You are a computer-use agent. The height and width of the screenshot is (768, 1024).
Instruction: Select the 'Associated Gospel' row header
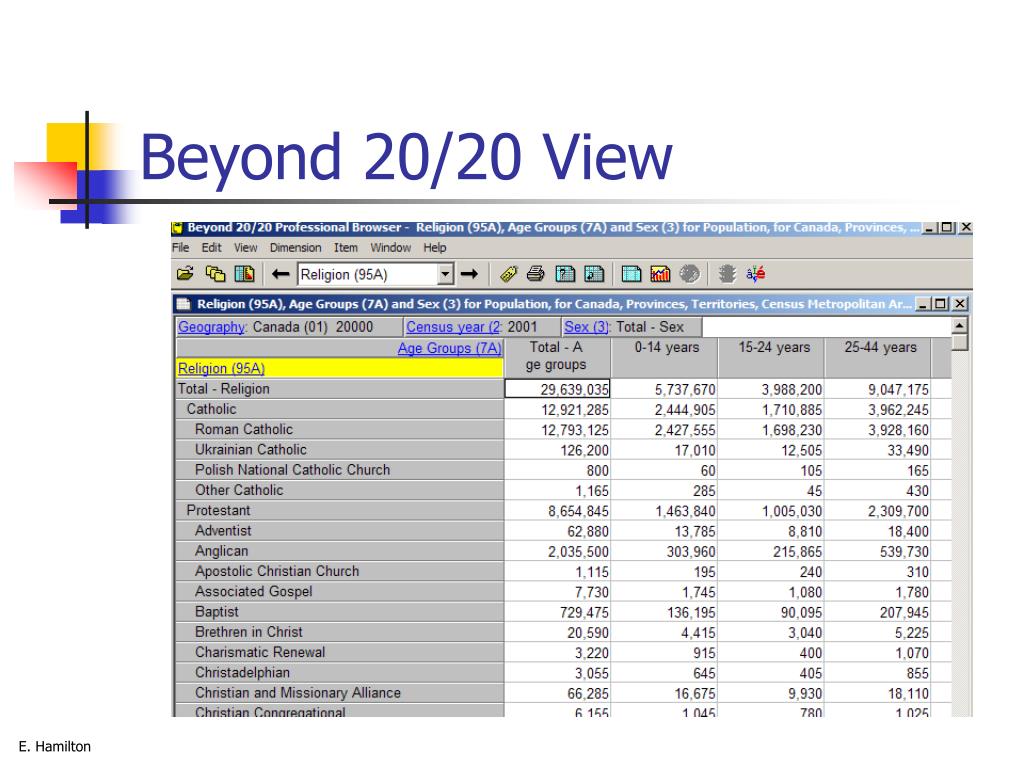coord(340,591)
